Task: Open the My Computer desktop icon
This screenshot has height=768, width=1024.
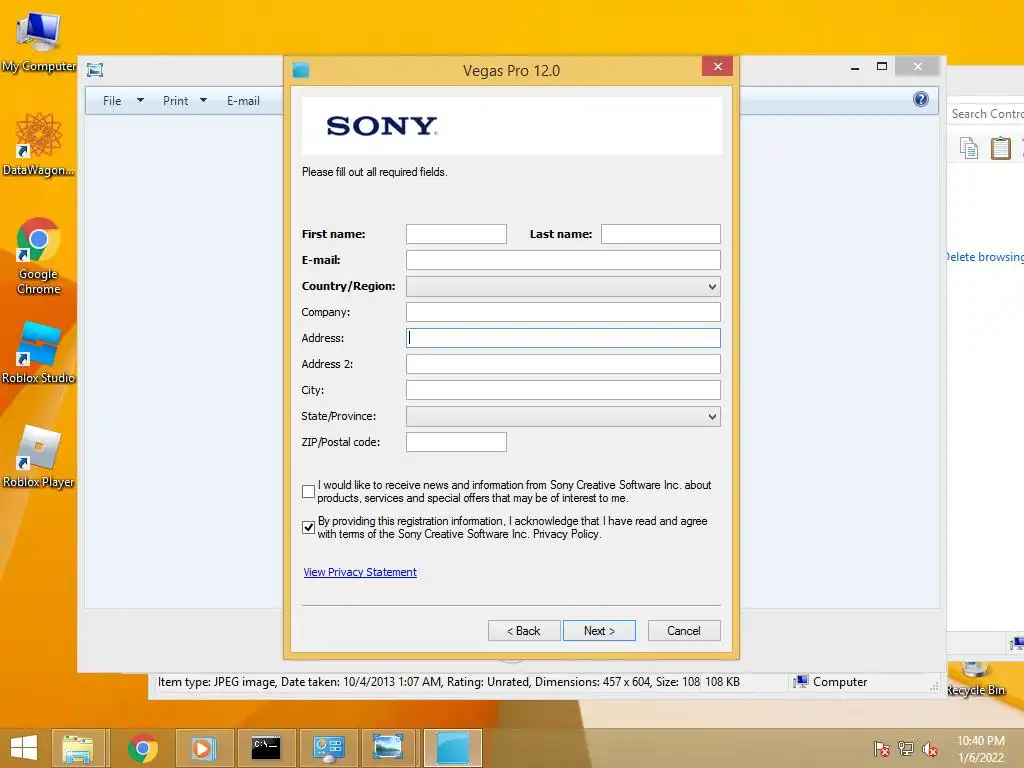Action: [38, 40]
